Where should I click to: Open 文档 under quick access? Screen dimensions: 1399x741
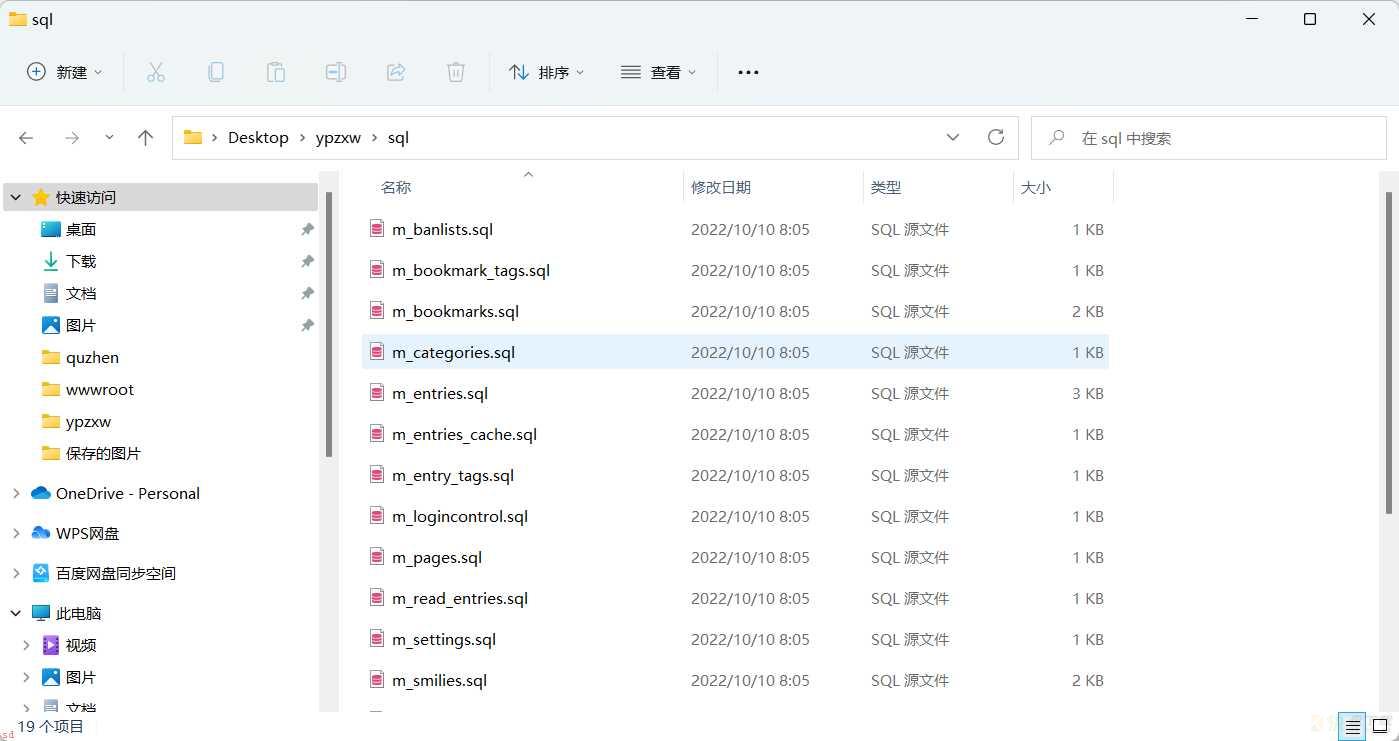pyautogui.click(x=80, y=293)
